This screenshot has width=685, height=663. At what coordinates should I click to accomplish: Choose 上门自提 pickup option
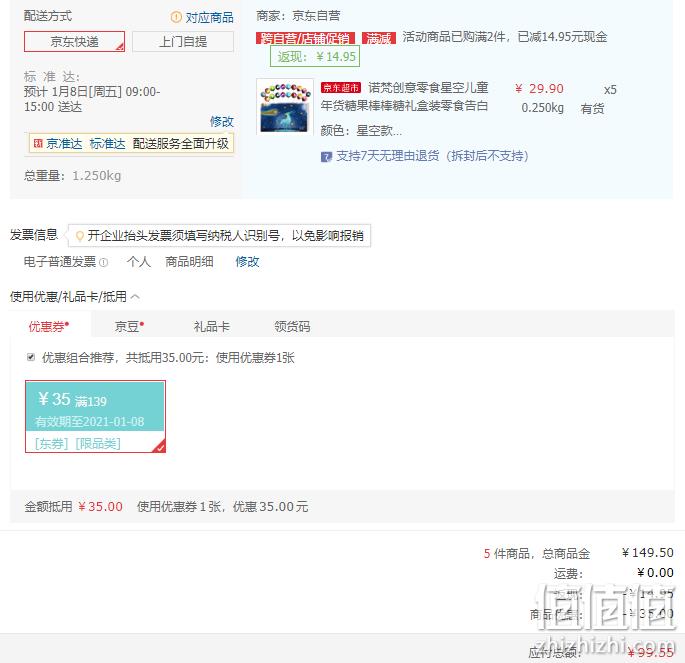[x=183, y=41]
